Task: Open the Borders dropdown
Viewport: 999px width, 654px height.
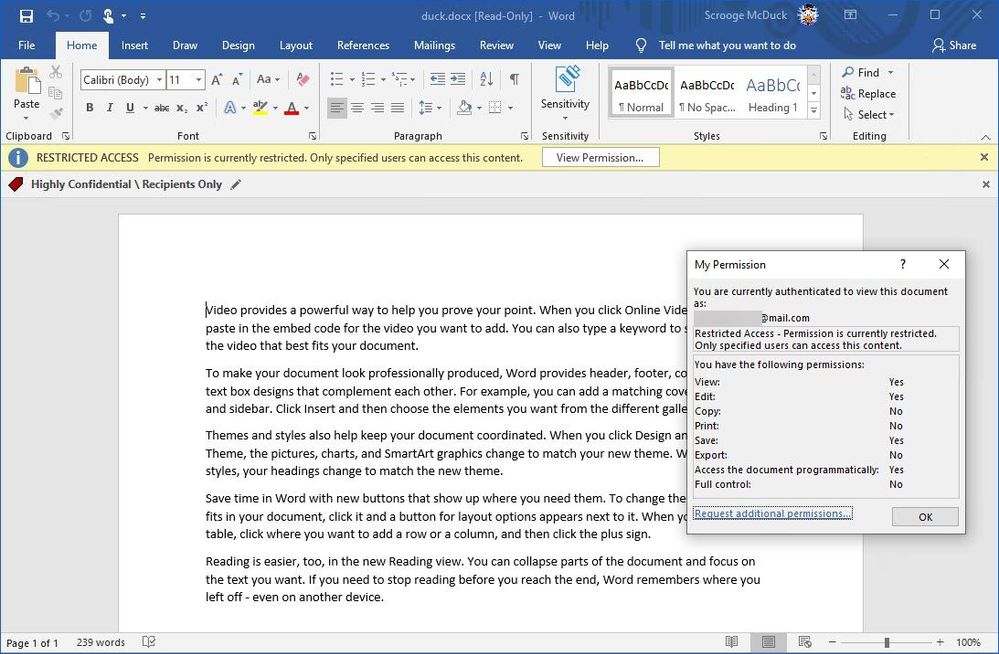Action: click(510, 108)
